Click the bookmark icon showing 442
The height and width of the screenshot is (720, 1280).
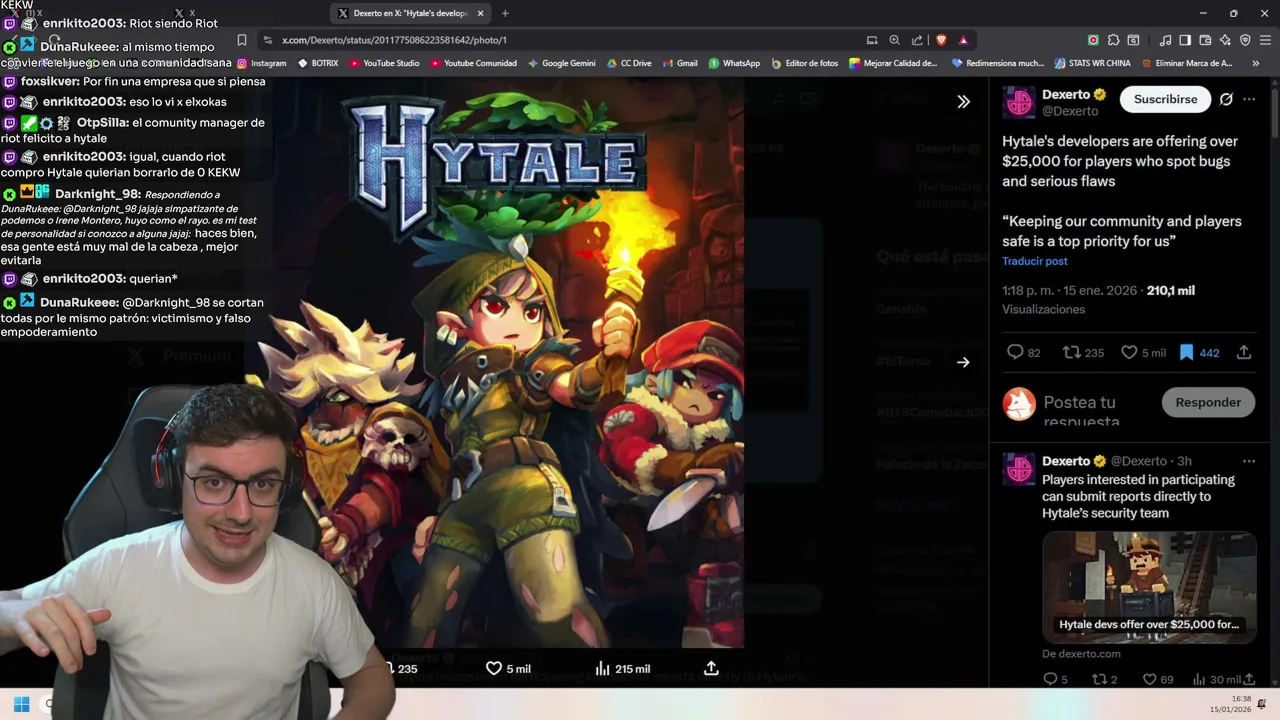(1186, 352)
